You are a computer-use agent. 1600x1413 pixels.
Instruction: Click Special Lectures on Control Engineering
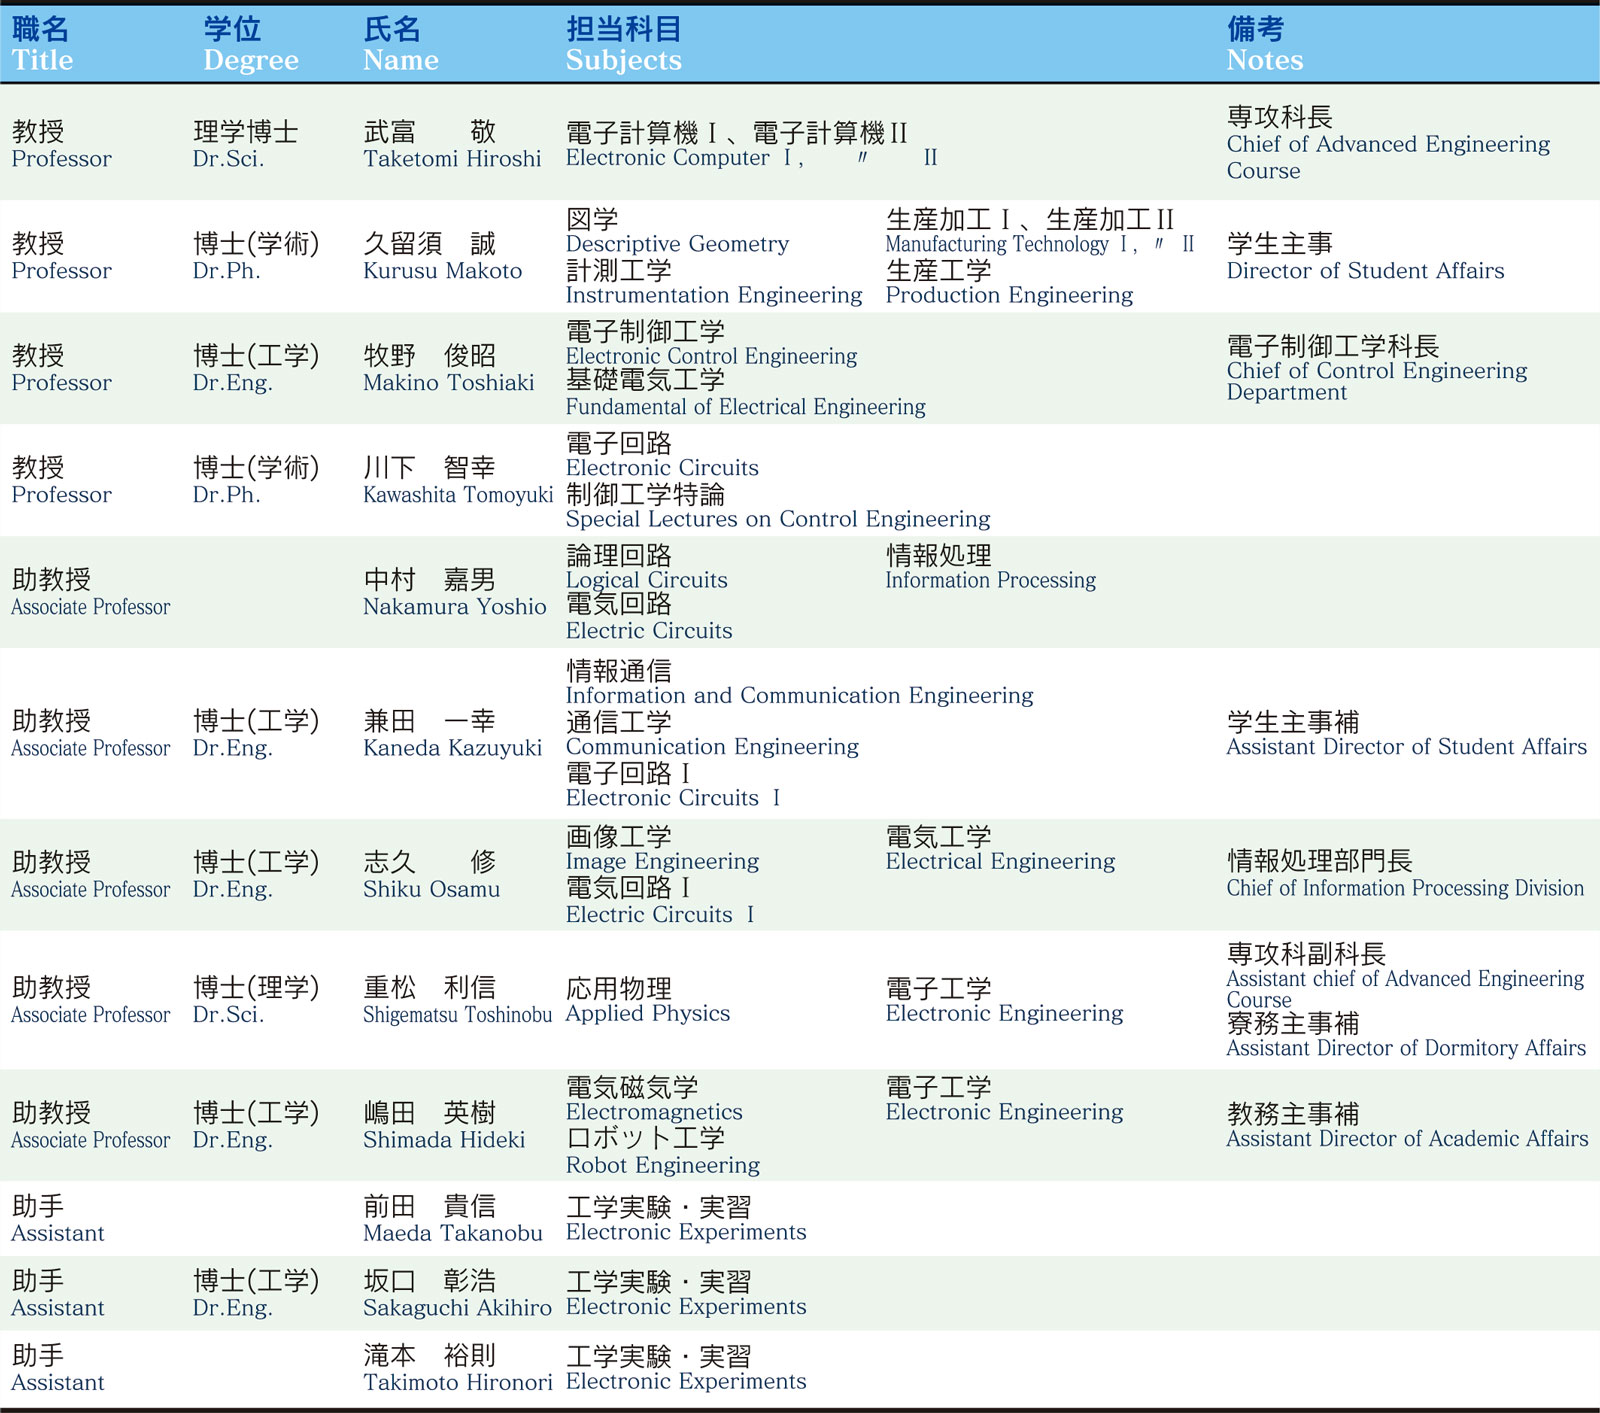coord(778,519)
